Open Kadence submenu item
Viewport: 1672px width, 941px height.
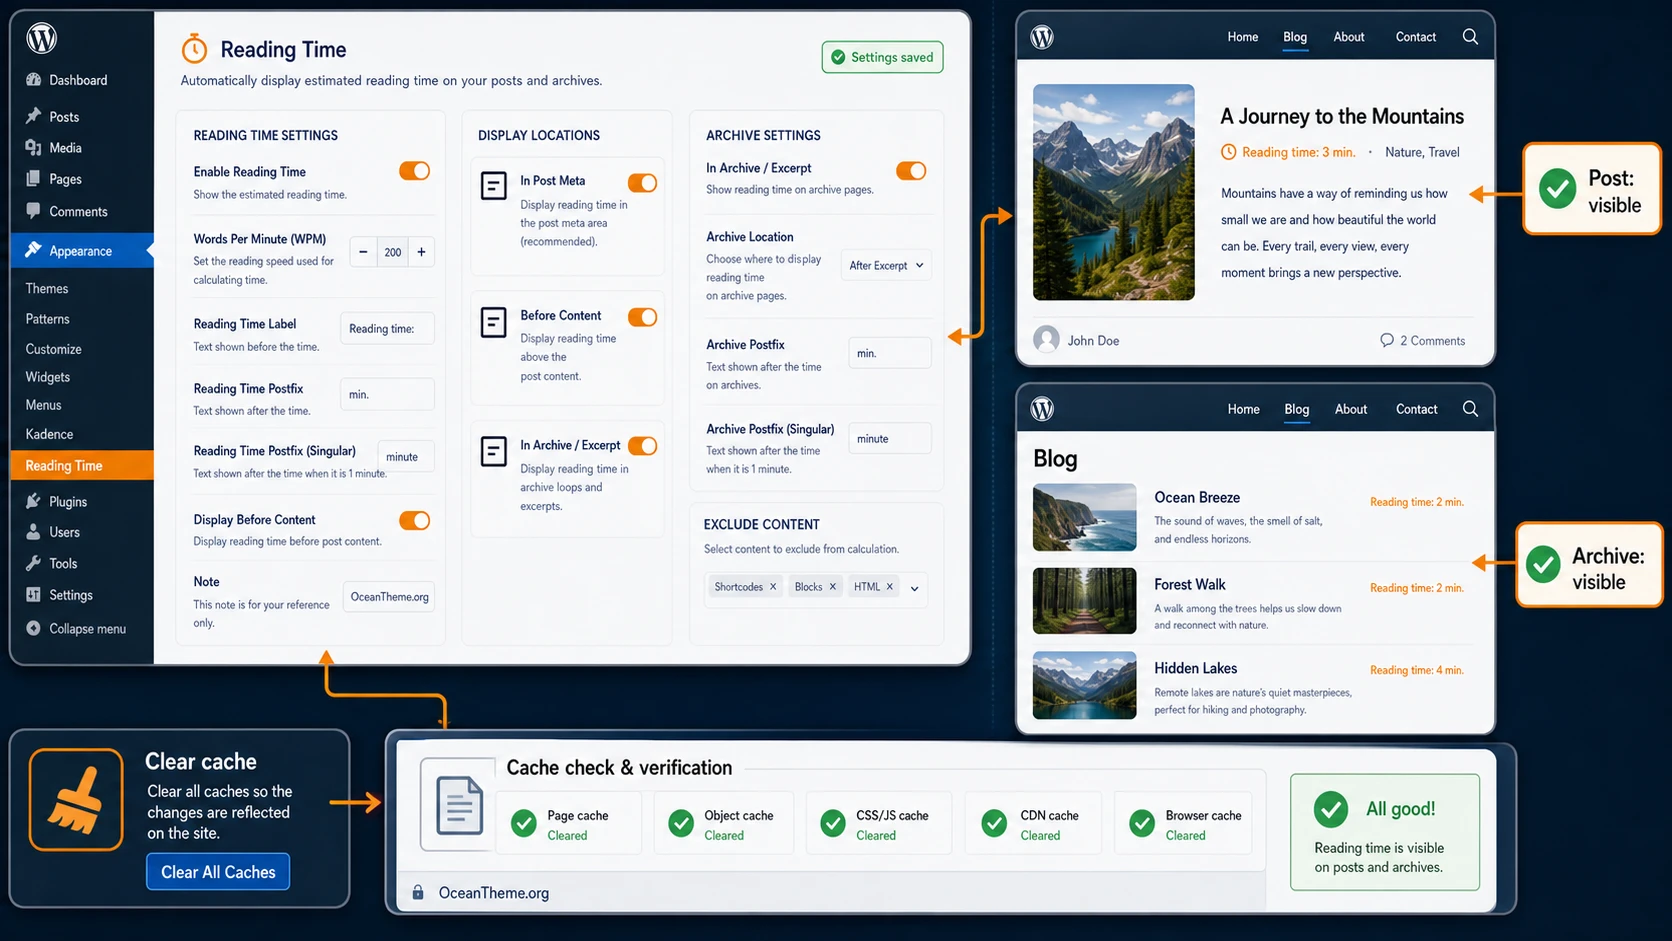[49, 434]
